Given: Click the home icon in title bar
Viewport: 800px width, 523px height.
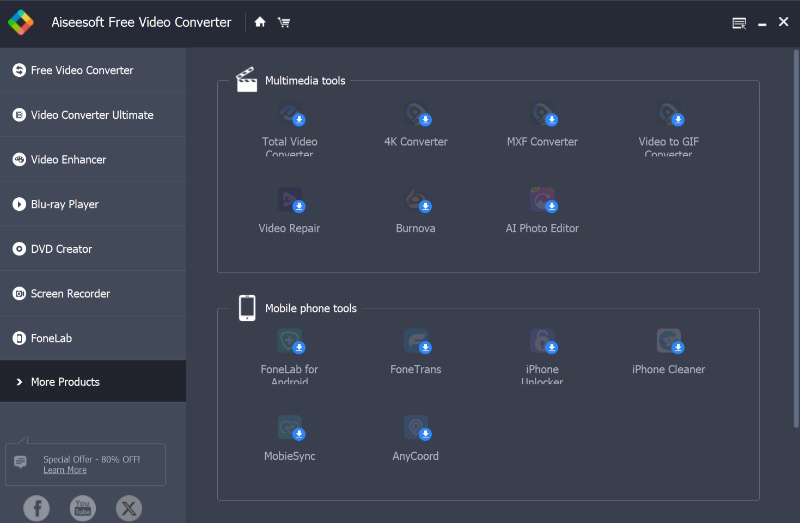Looking at the screenshot, I should coord(260,22).
